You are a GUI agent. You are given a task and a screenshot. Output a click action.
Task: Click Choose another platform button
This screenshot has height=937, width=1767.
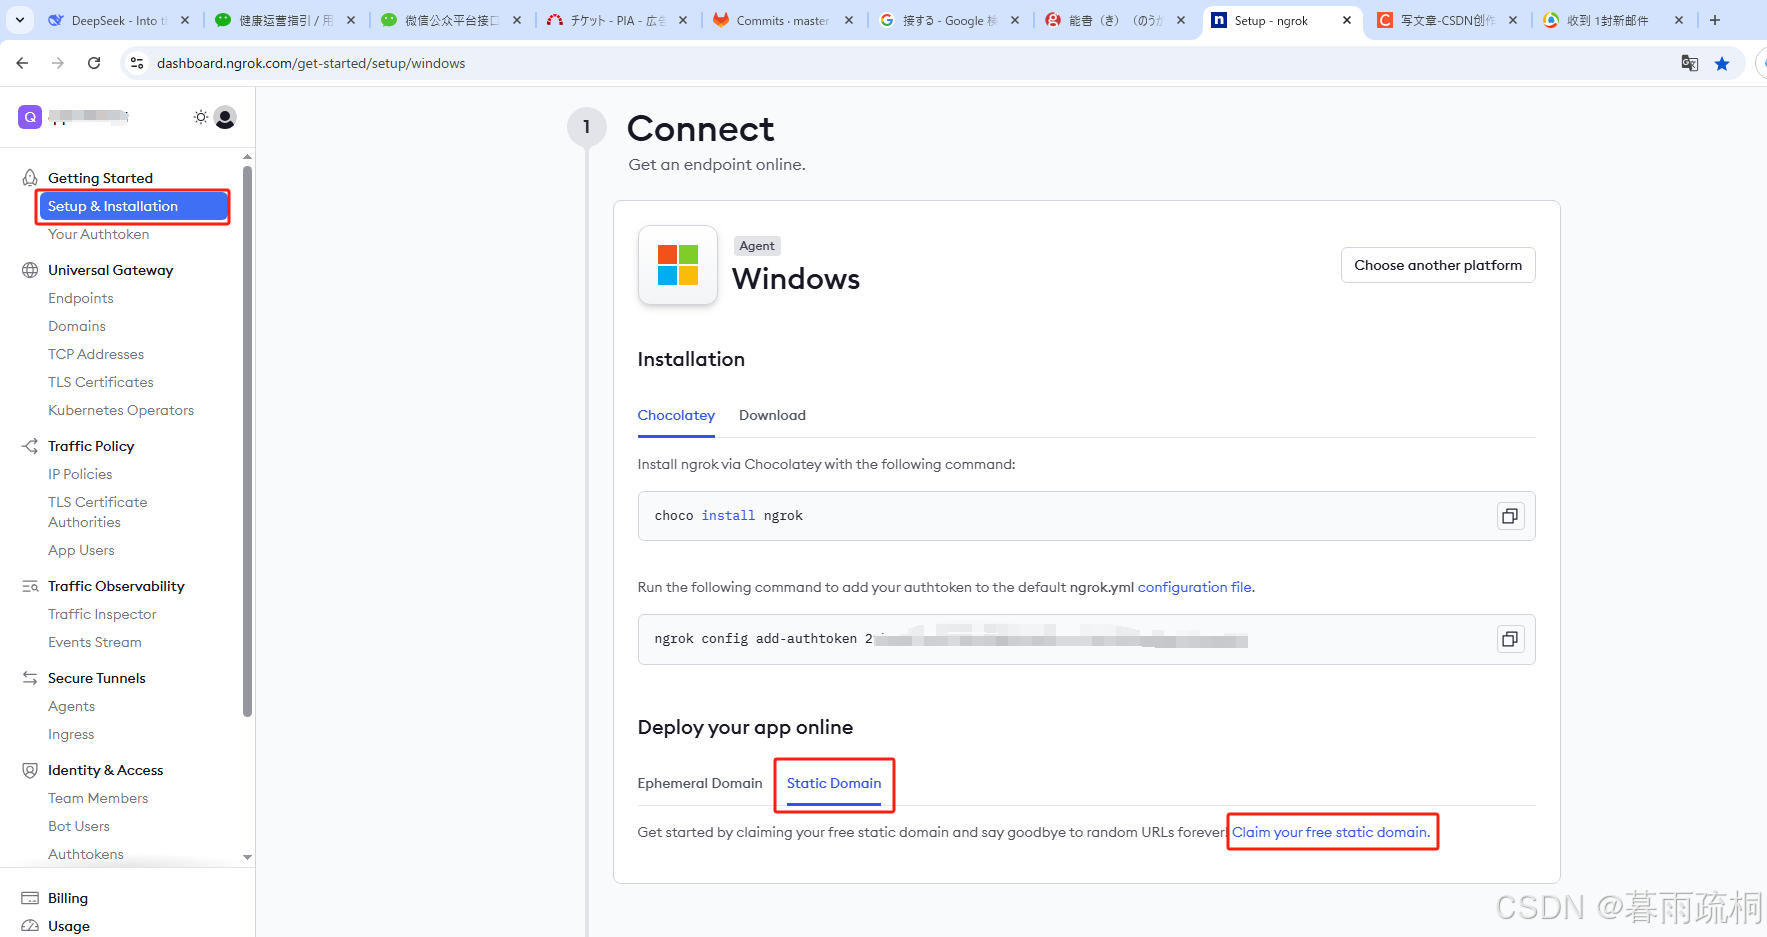point(1438,265)
